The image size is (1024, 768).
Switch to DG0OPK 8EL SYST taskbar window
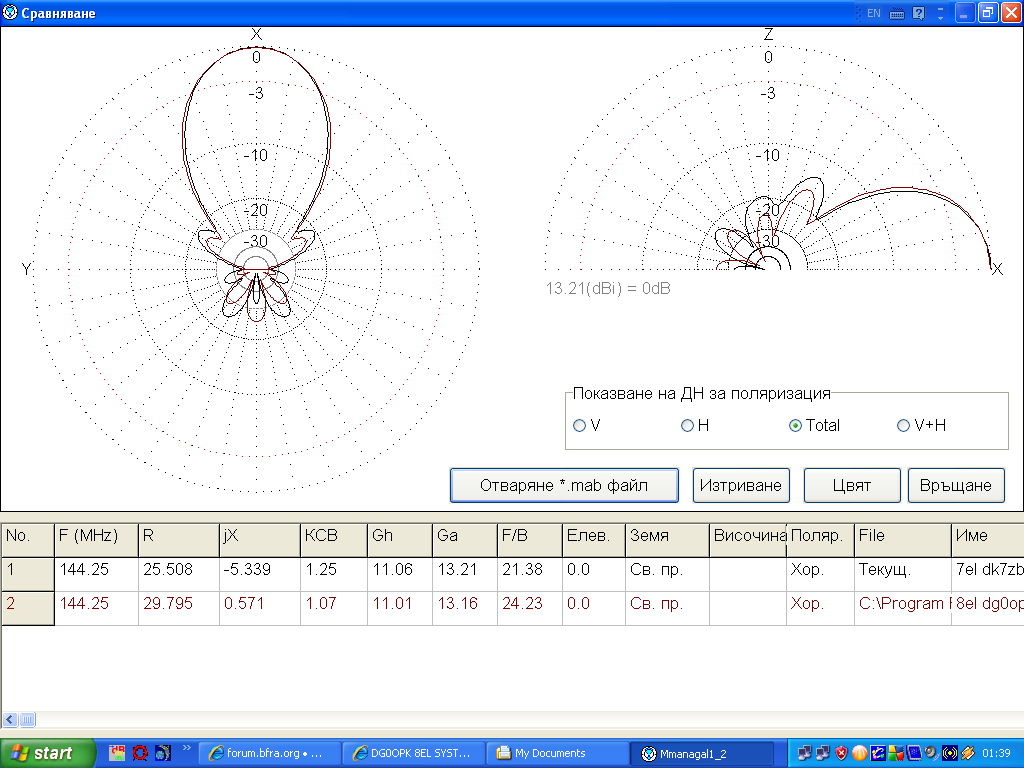tap(413, 753)
